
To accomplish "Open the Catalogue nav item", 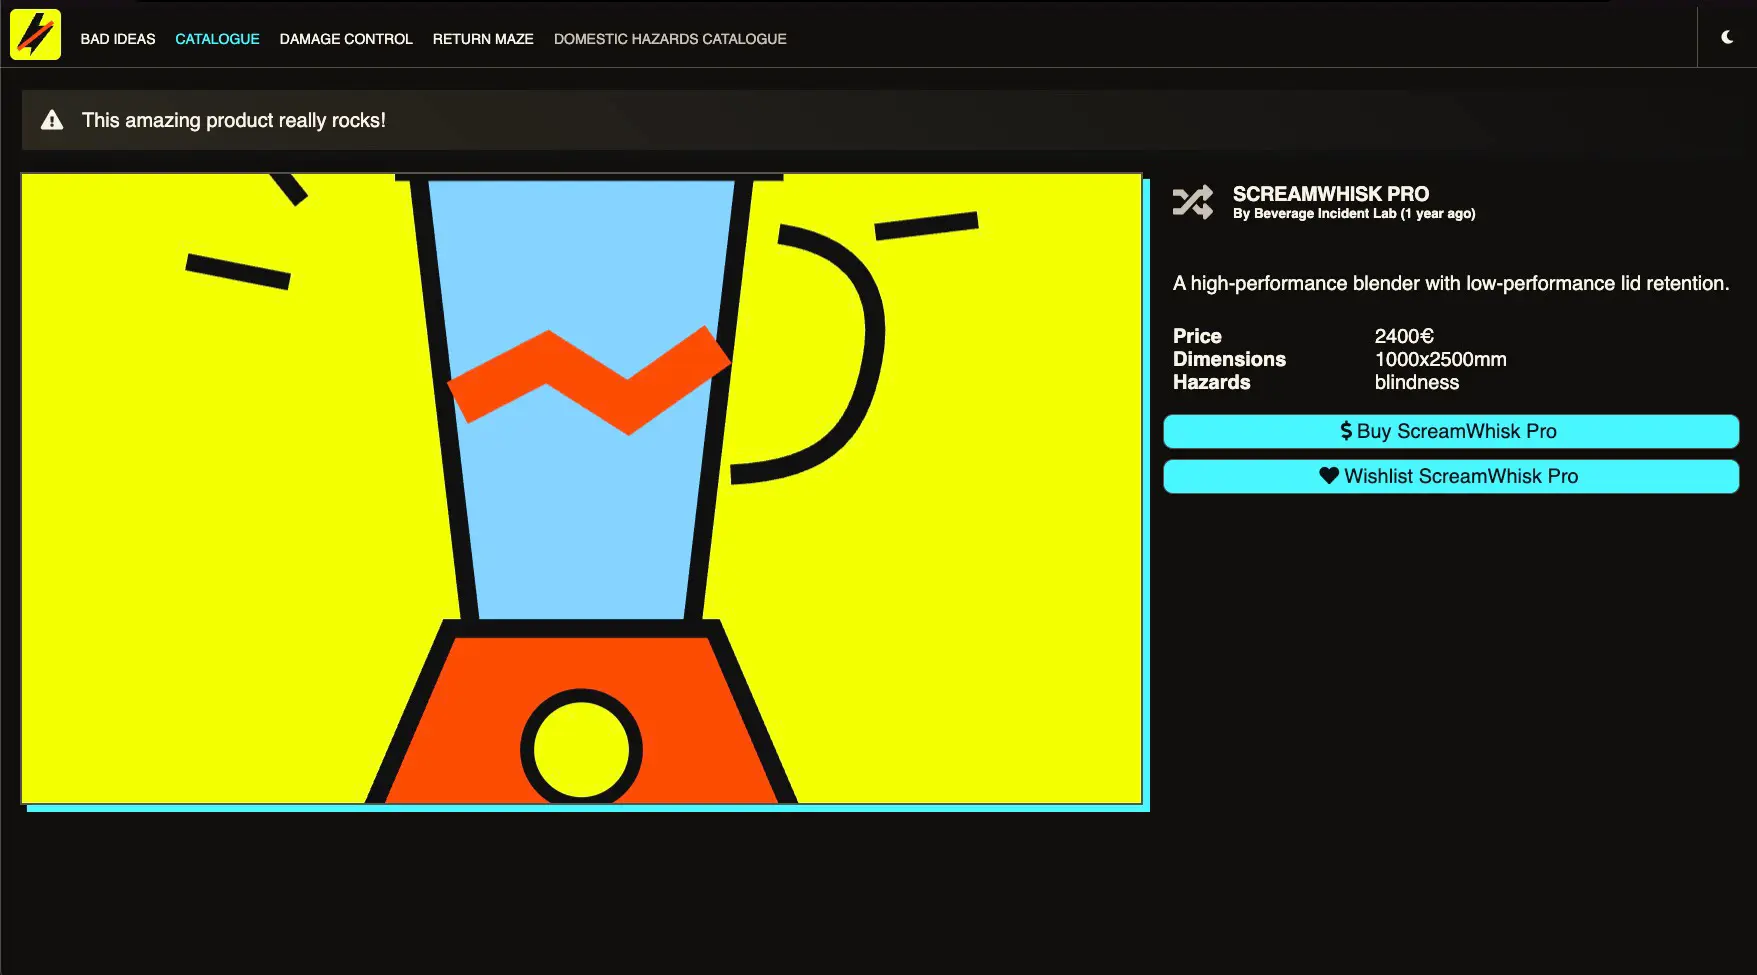I will click(217, 39).
